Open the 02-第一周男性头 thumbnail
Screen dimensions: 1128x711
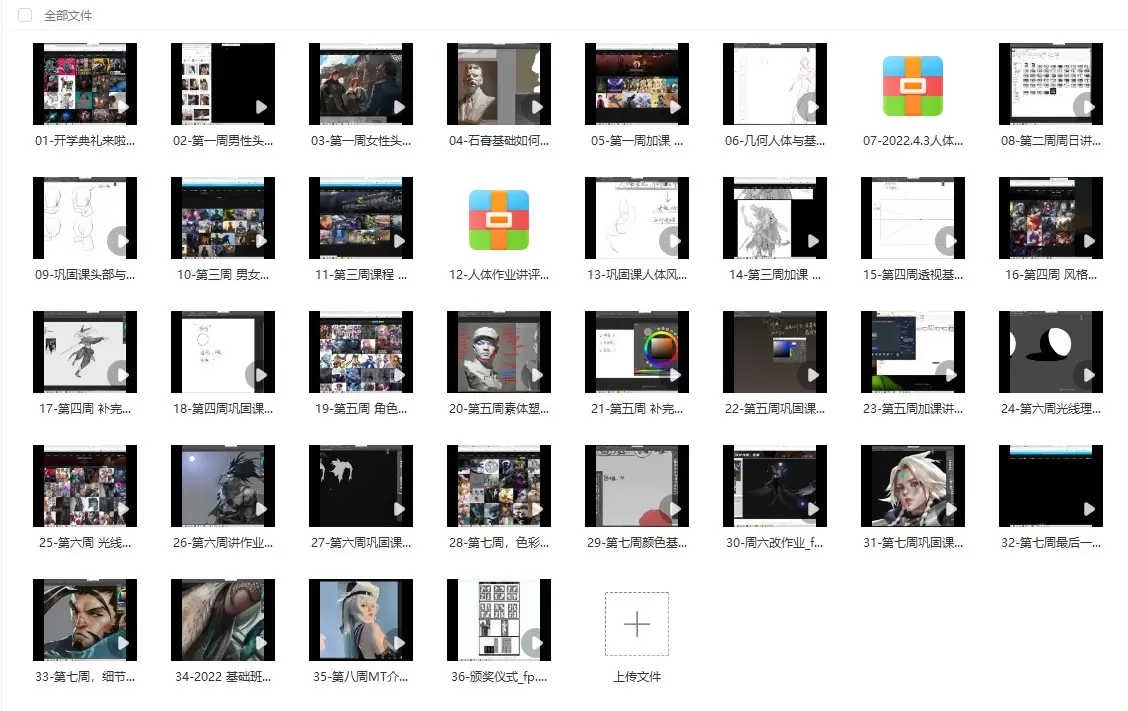(222, 84)
